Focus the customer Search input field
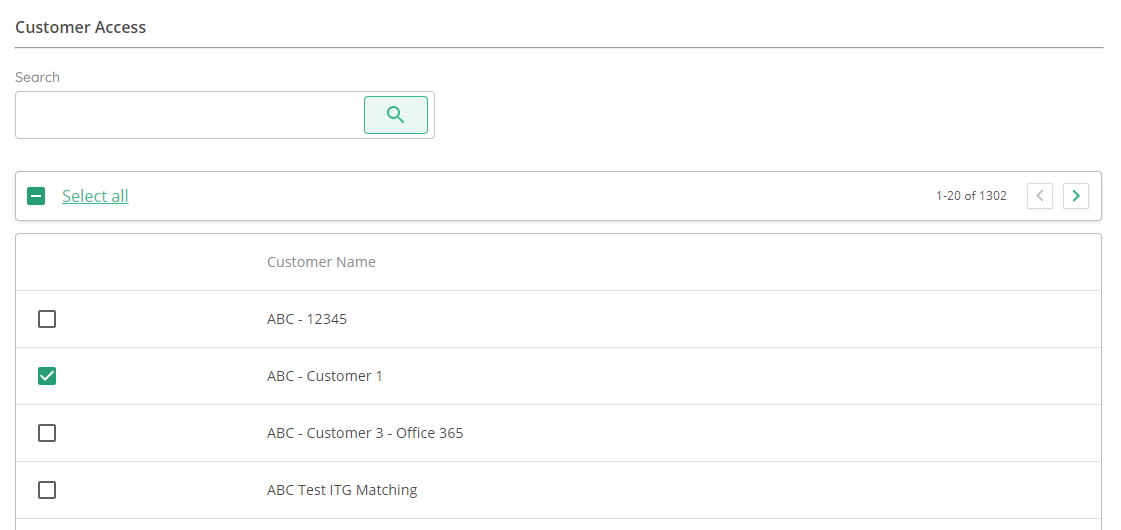The width and height of the screenshot is (1121, 530). (x=190, y=114)
